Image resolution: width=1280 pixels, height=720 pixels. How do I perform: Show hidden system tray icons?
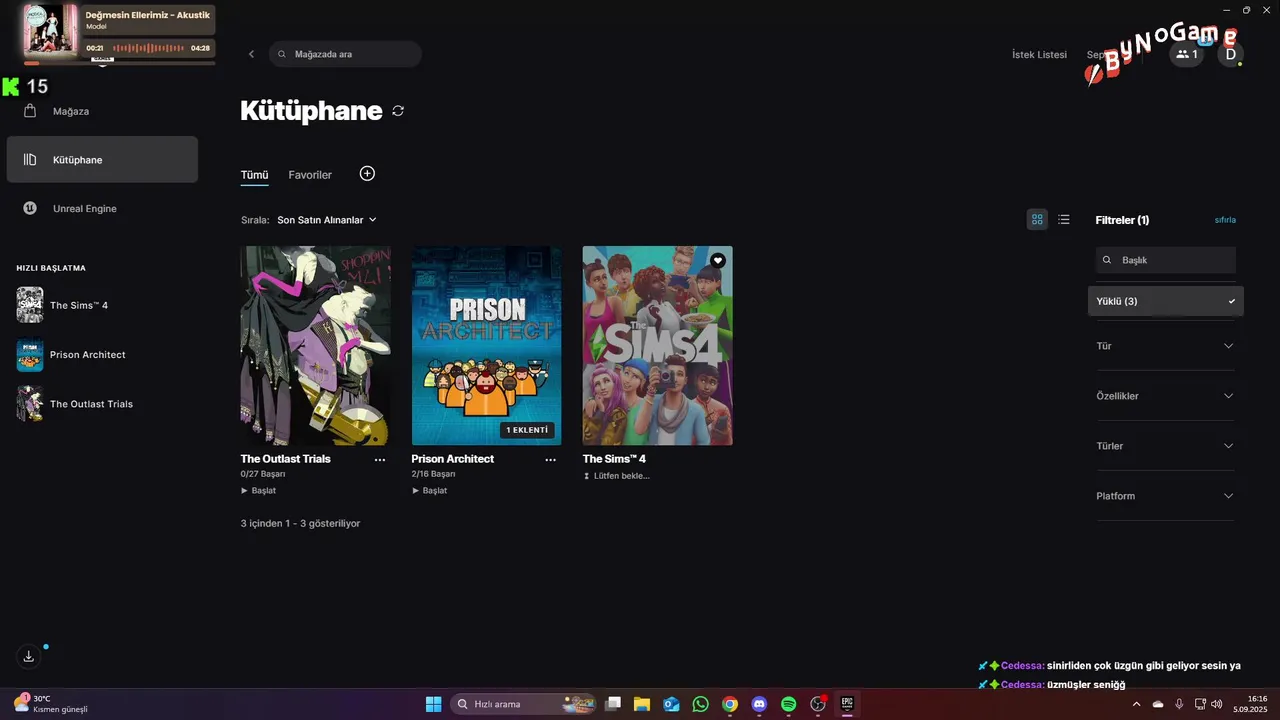1136,704
